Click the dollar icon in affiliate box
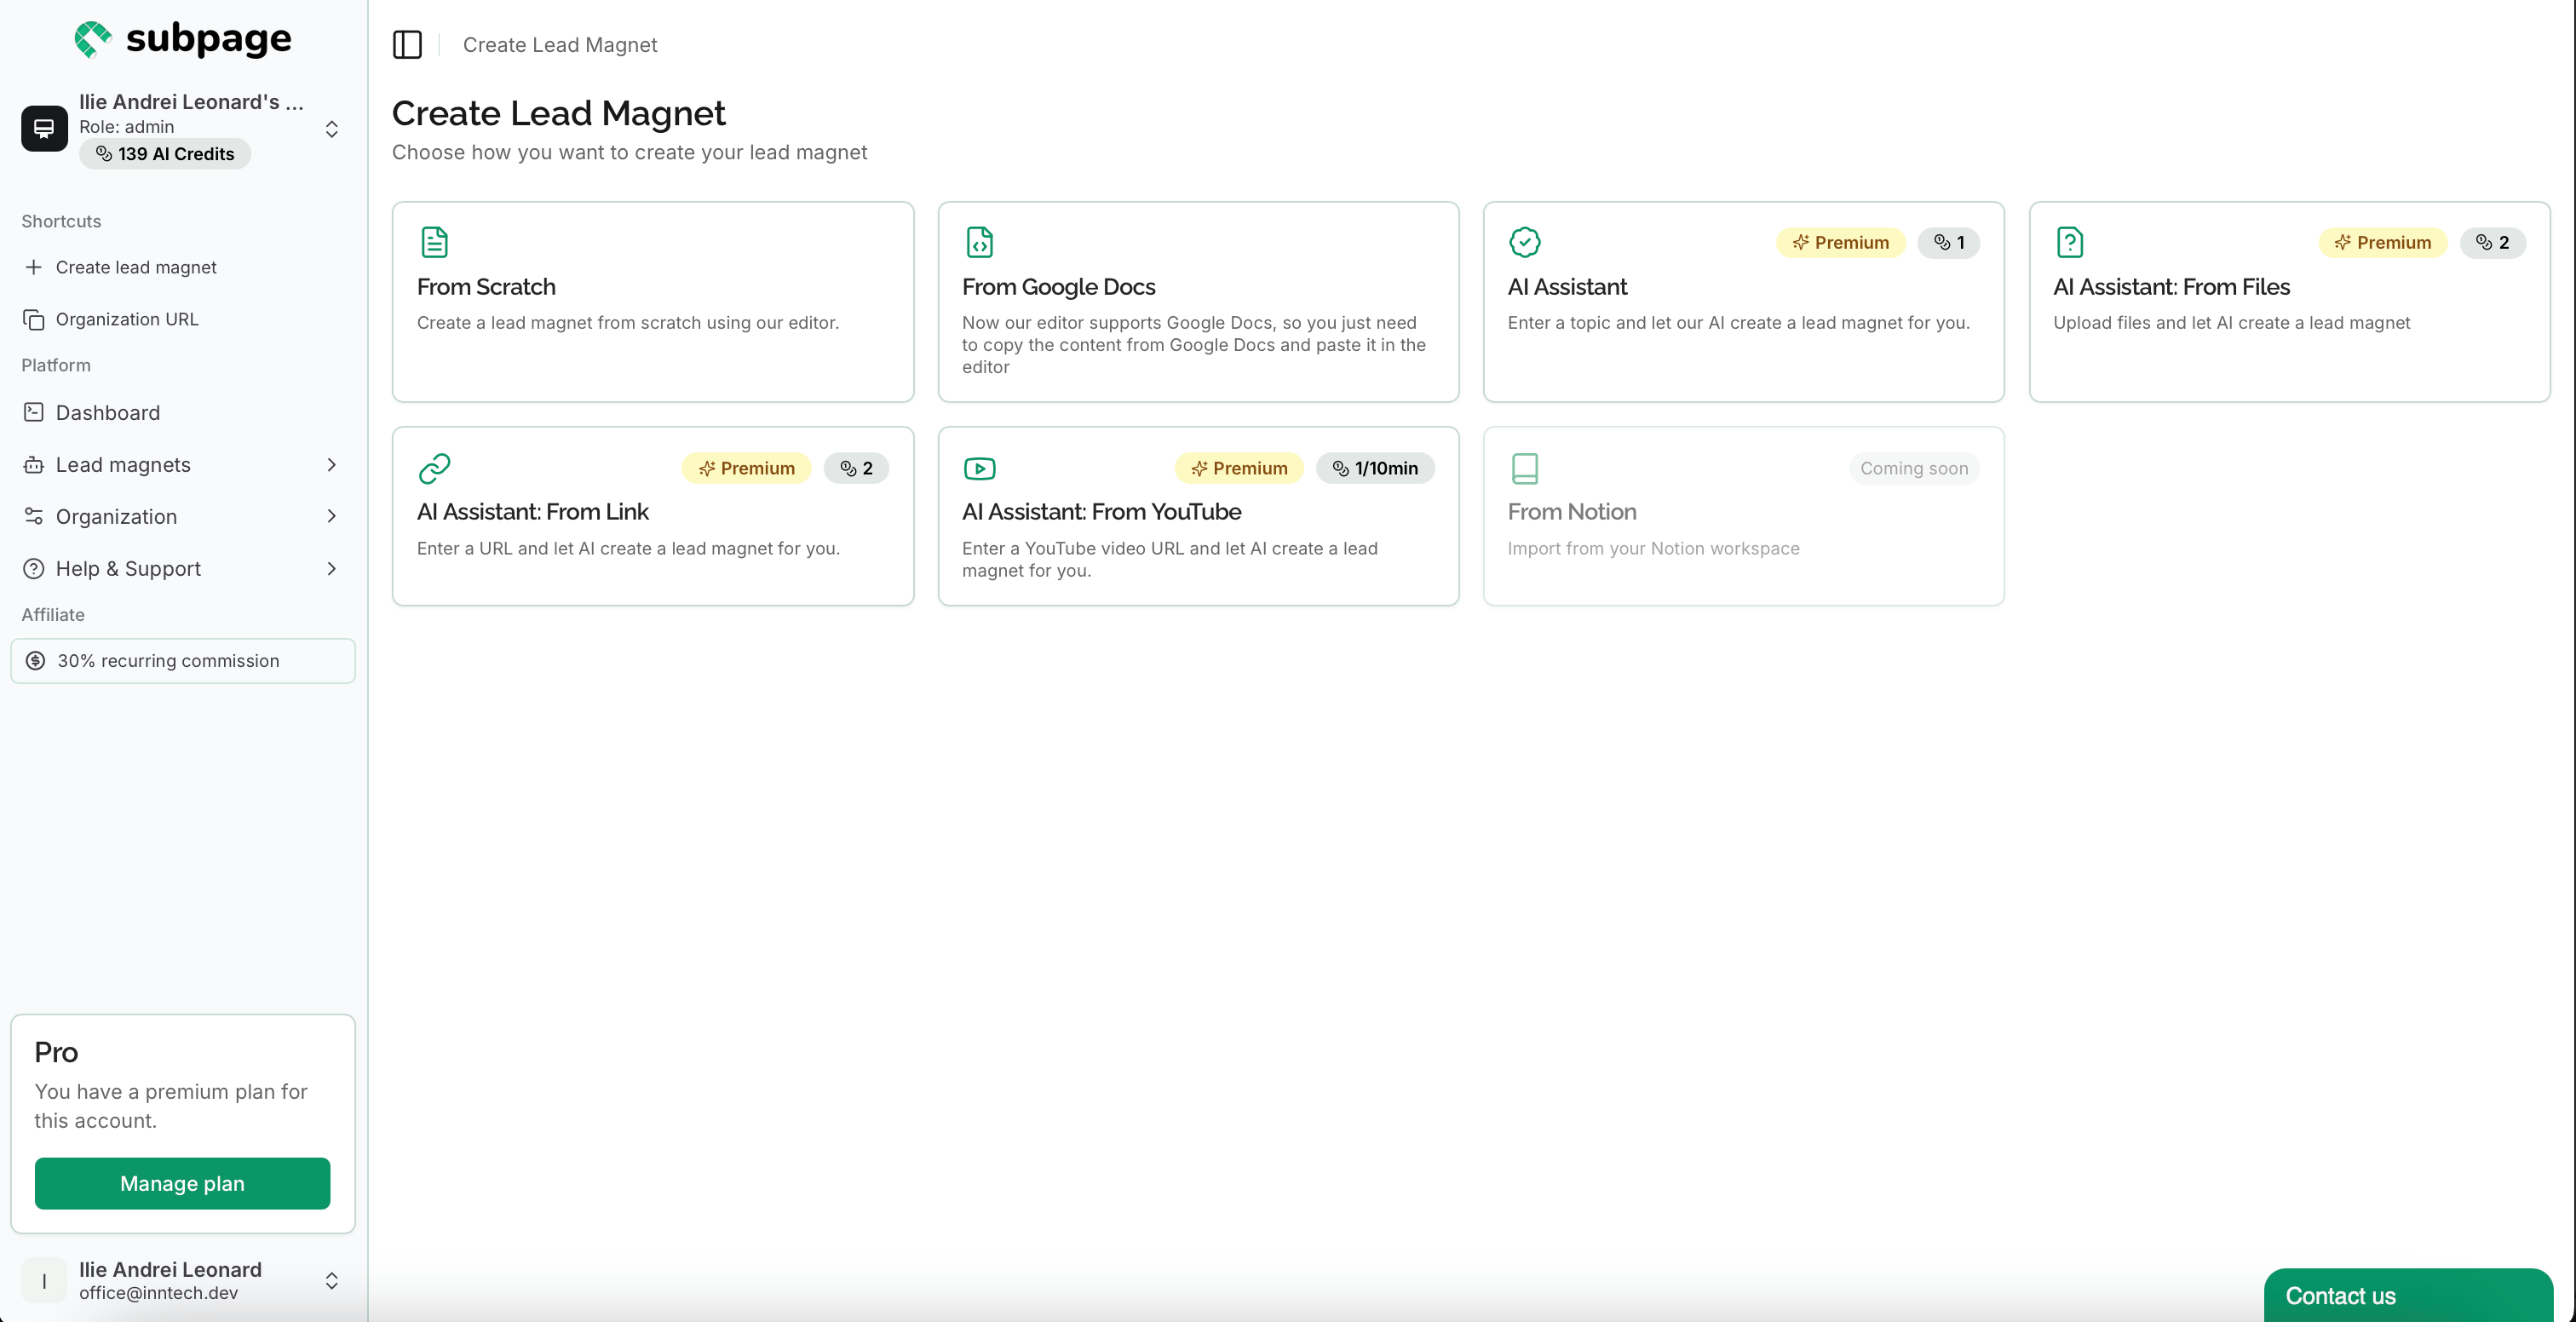Image resolution: width=2576 pixels, height=1322 pixels. pos(35,661)
